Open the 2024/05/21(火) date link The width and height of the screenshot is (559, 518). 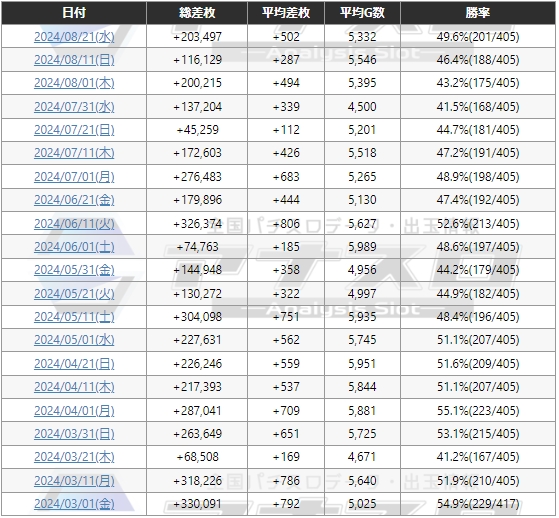(74, 294)
